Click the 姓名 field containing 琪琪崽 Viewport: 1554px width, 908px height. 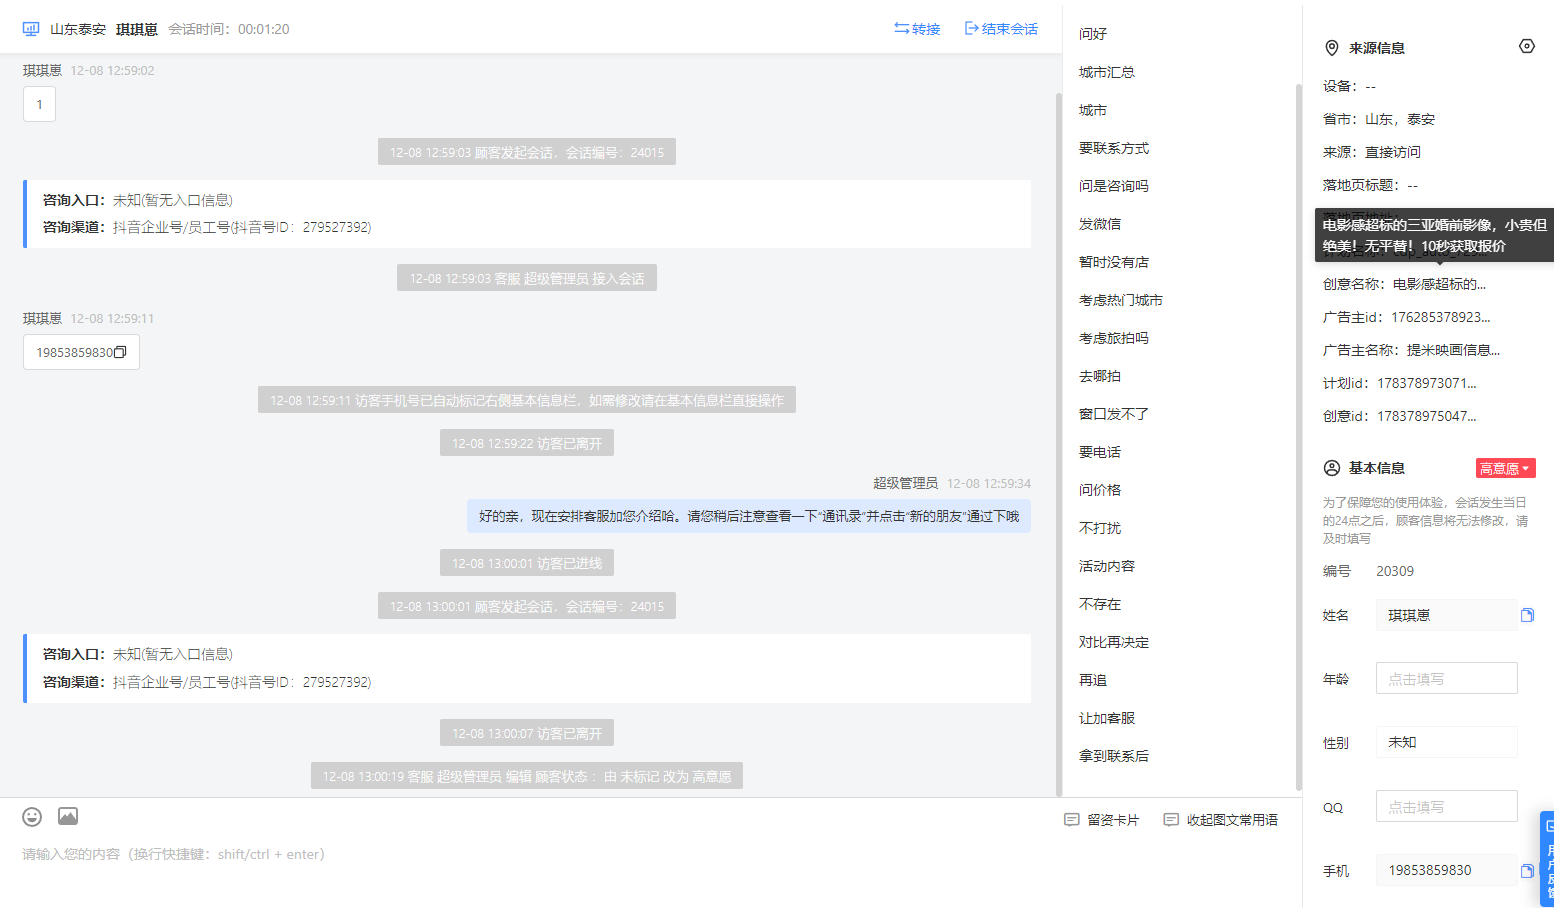click(x=1446, y=615)
